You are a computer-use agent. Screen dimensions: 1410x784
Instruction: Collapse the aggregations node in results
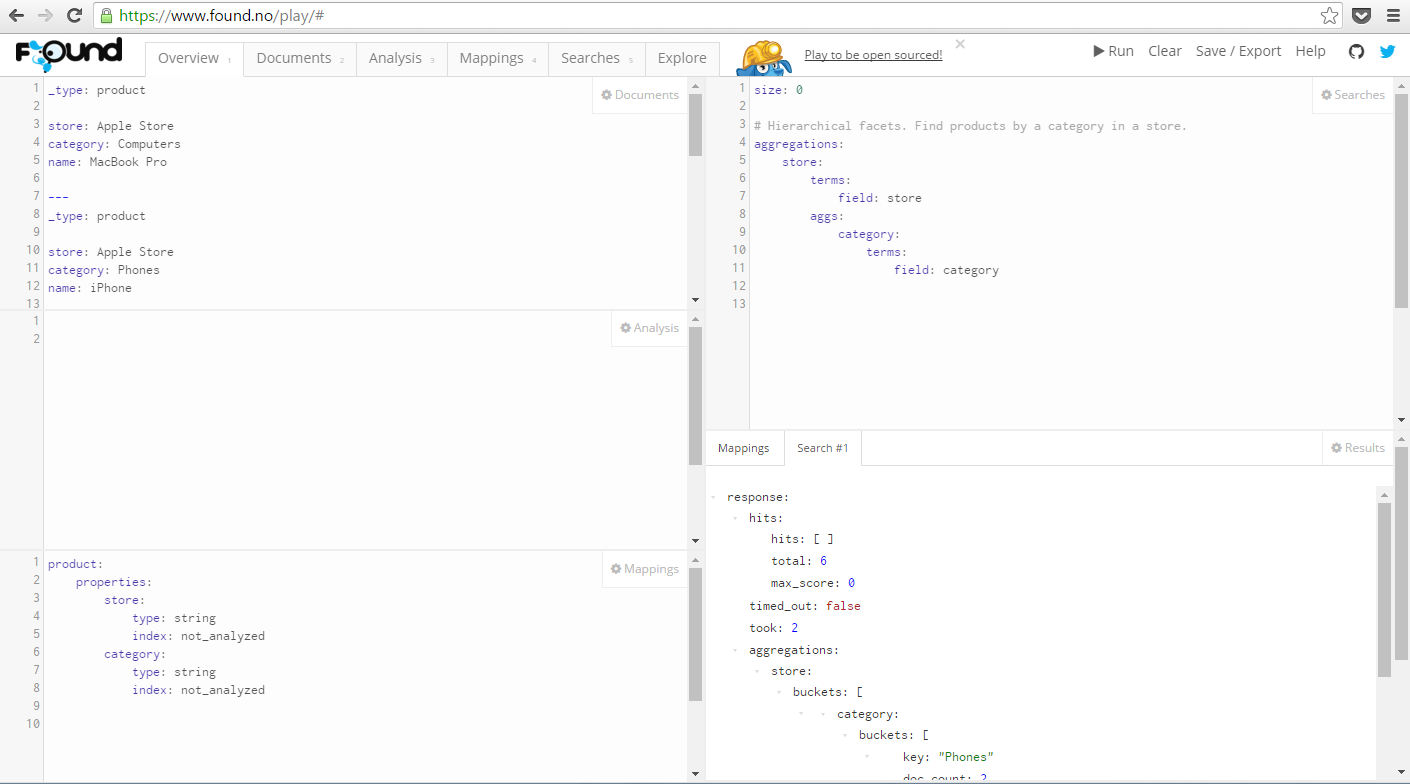(735, 651)
